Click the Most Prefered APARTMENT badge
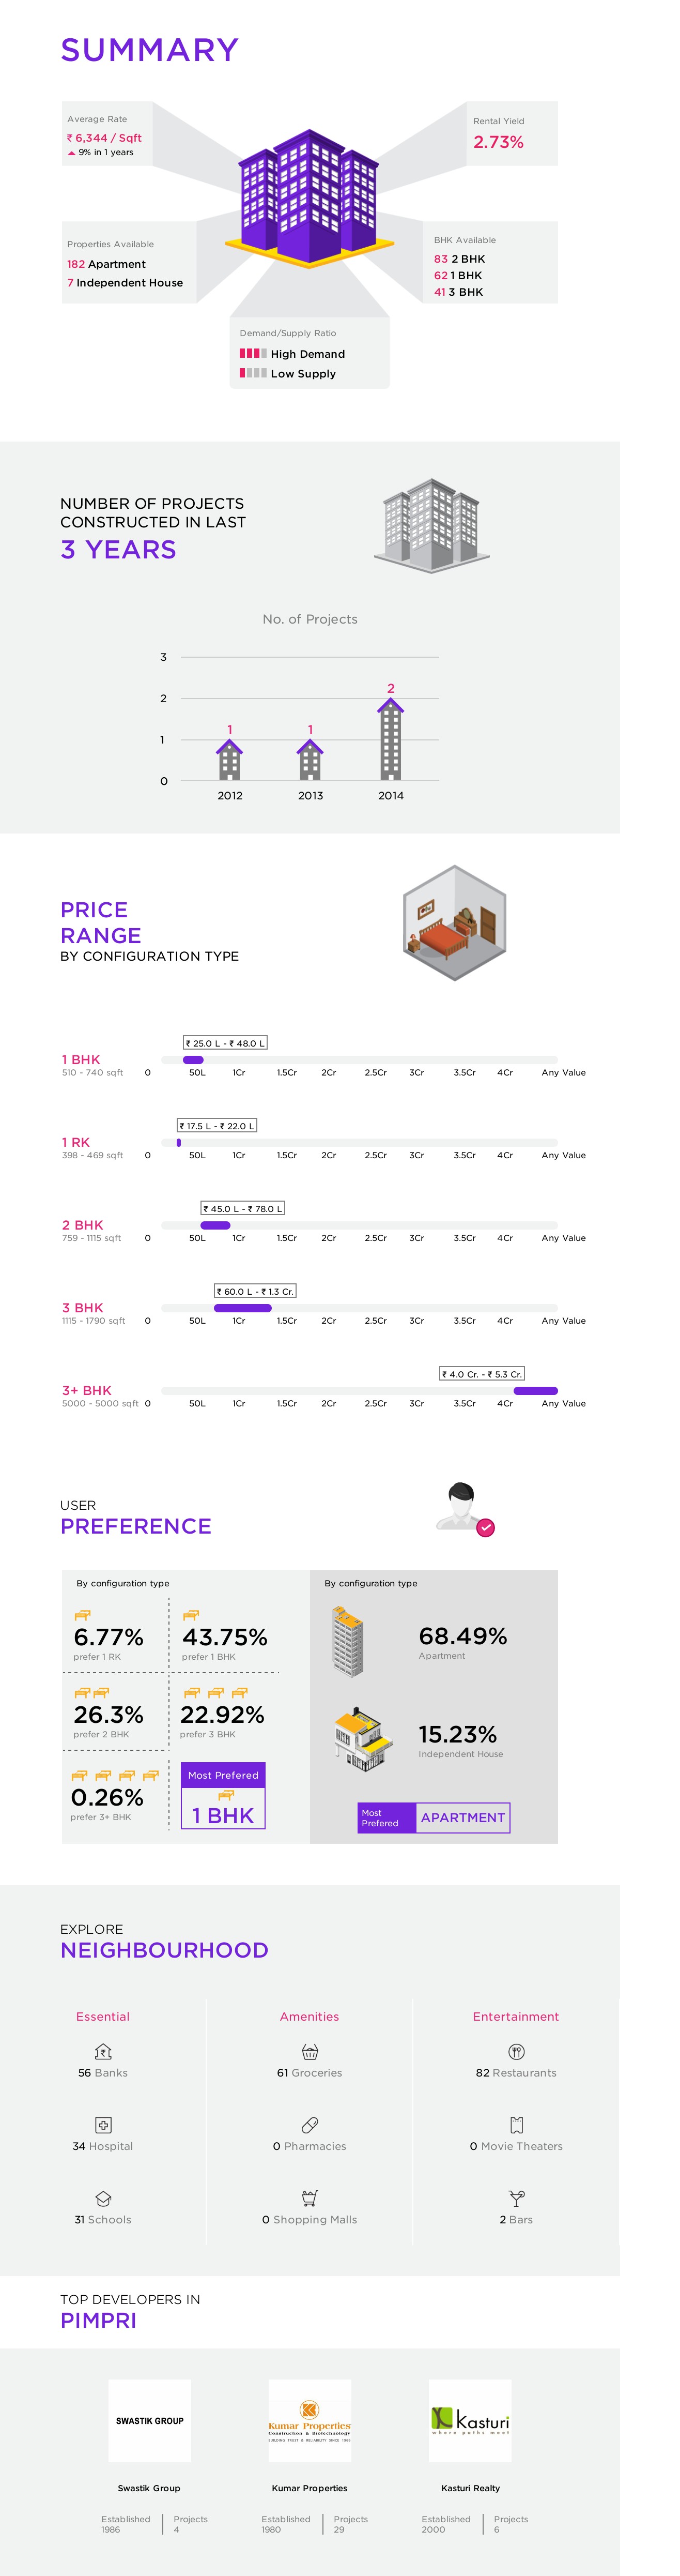The image size is (680, 2576). [x=434, y=1817]
